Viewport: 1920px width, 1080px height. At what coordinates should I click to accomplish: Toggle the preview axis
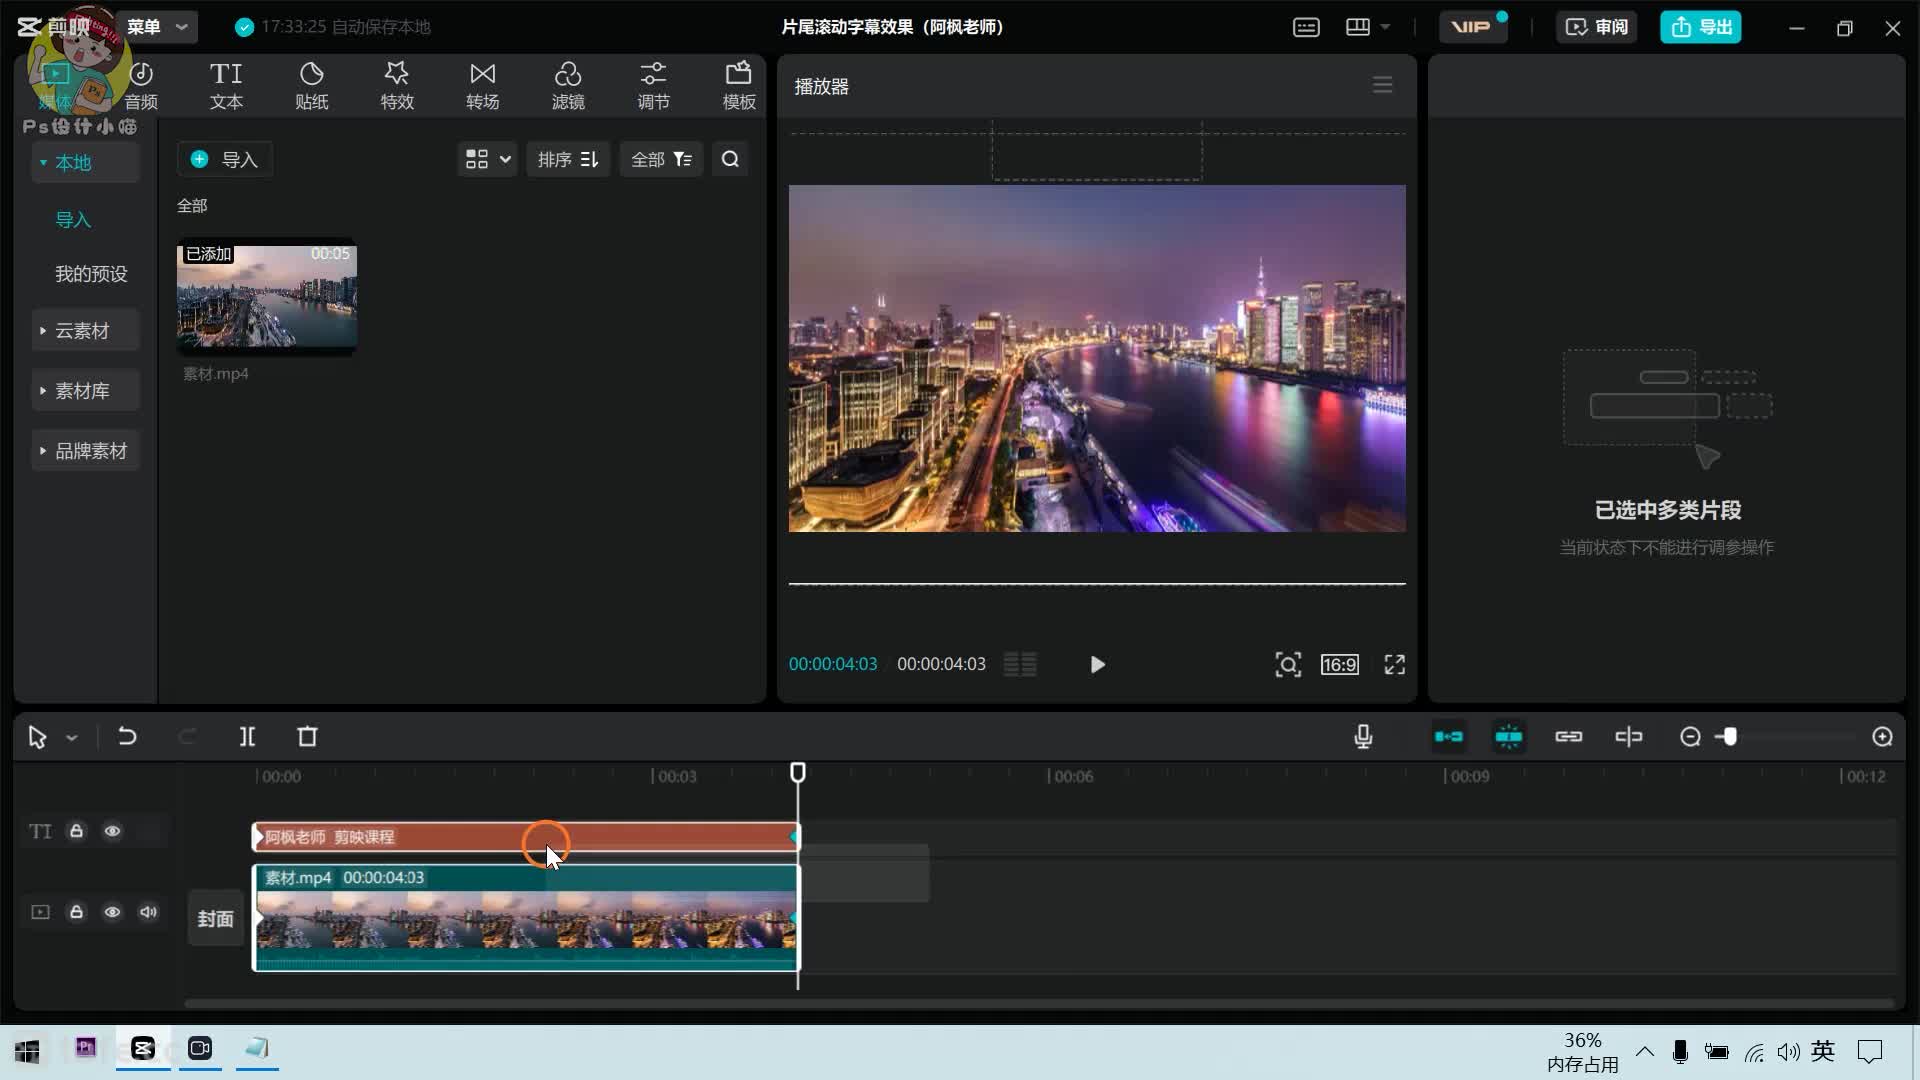[x=1629, y=737]
